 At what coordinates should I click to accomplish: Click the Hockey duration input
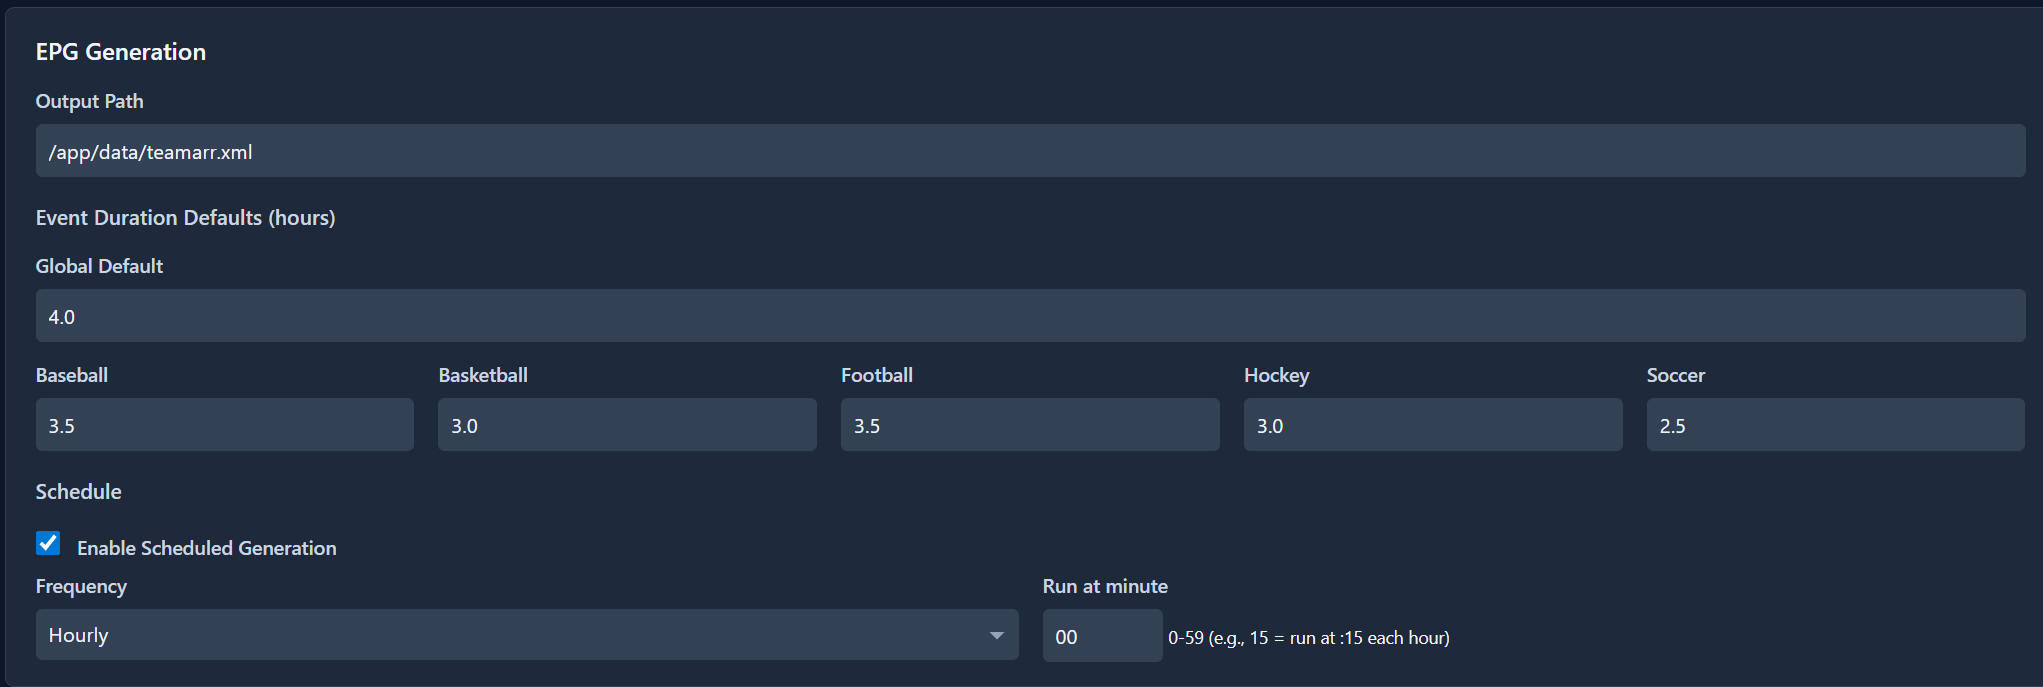pyautogui.click(x=1432, y=425)
